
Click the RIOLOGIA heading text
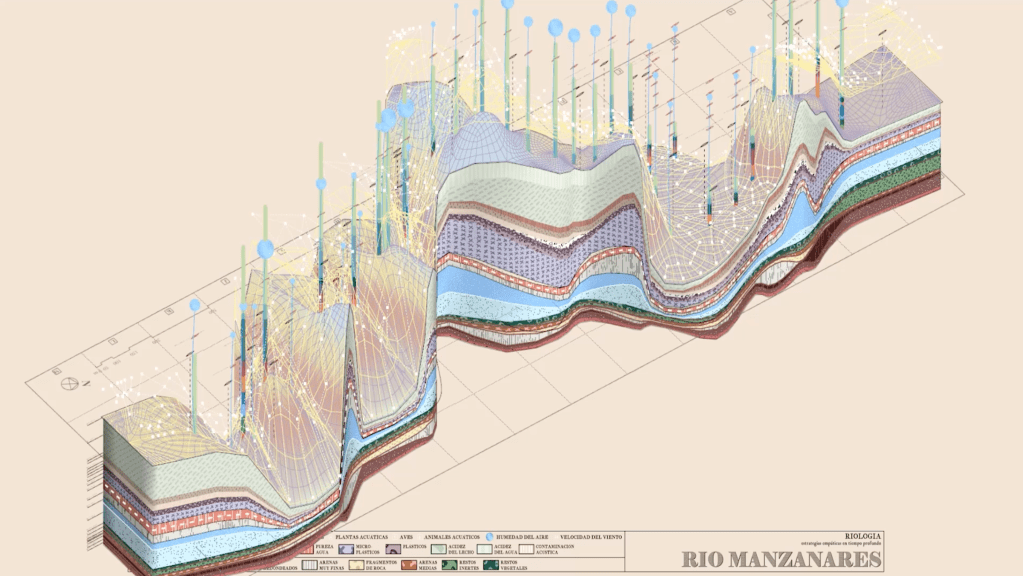863,536
